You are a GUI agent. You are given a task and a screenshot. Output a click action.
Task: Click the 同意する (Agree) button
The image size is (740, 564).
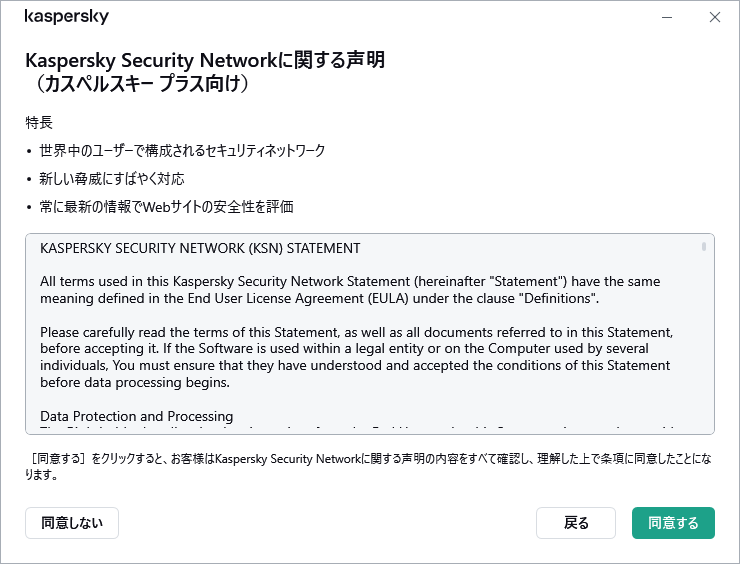673,523
